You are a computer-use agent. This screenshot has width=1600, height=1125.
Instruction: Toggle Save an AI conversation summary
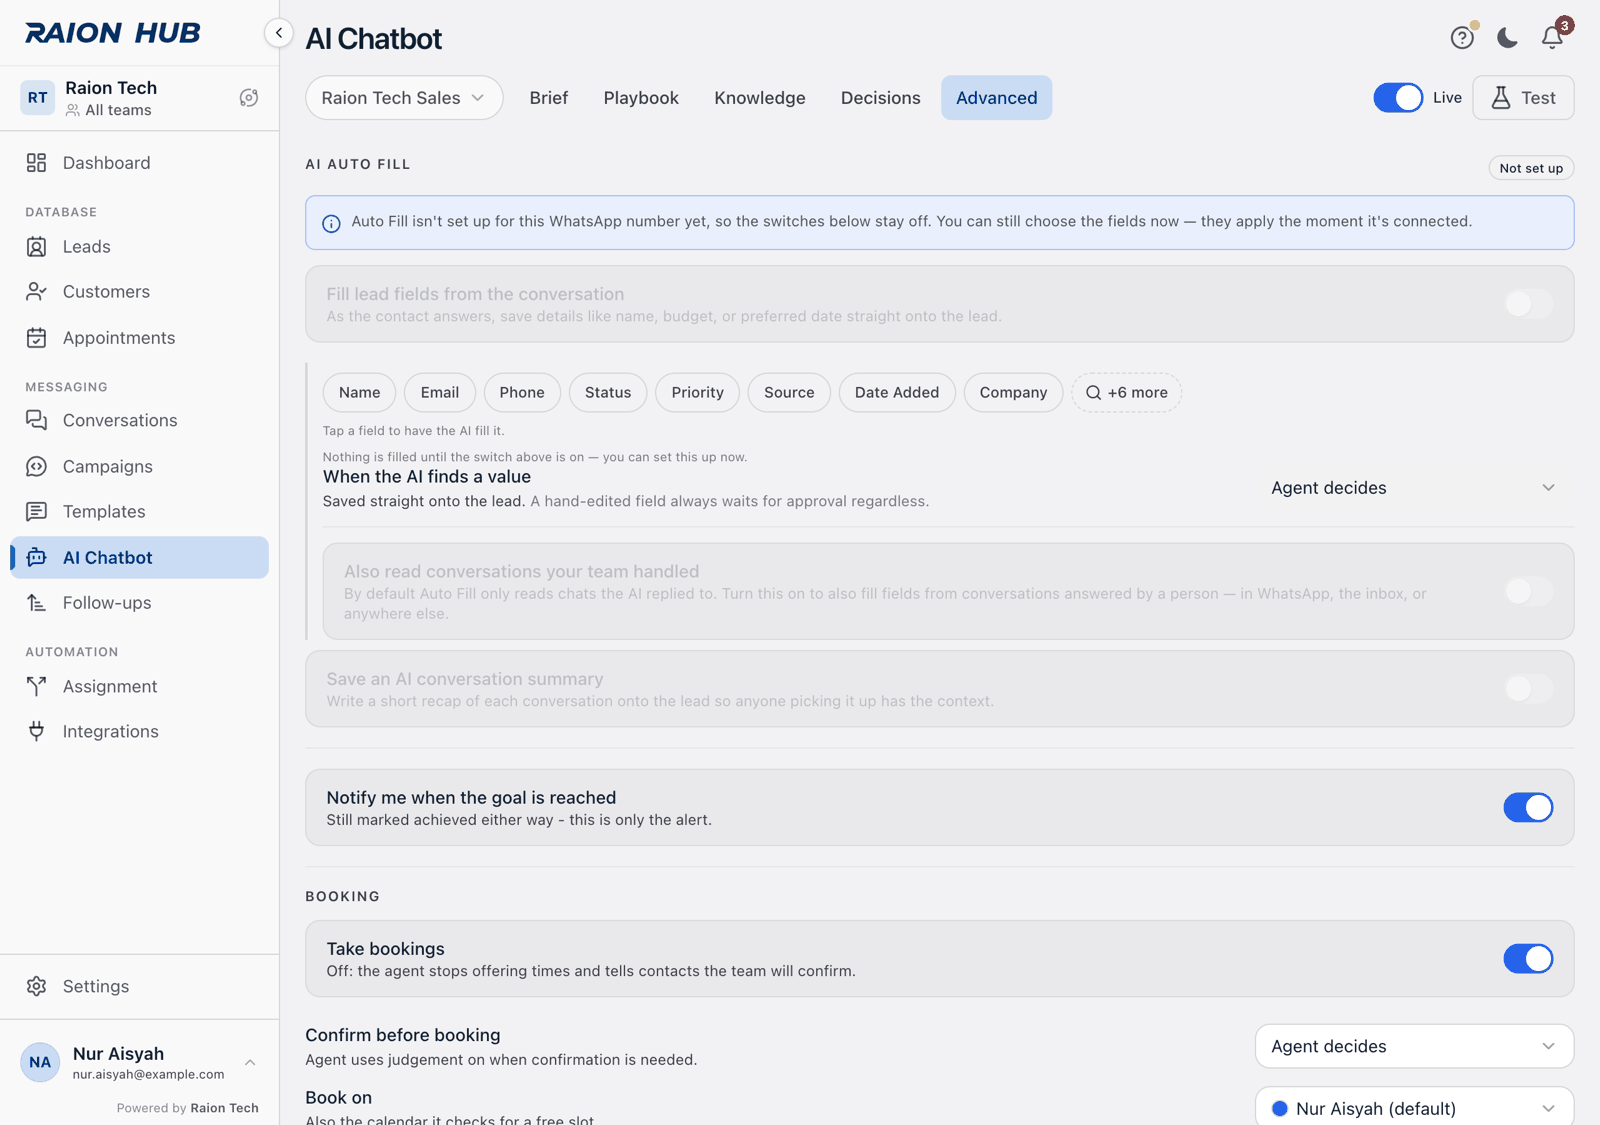coord(1528,688)
